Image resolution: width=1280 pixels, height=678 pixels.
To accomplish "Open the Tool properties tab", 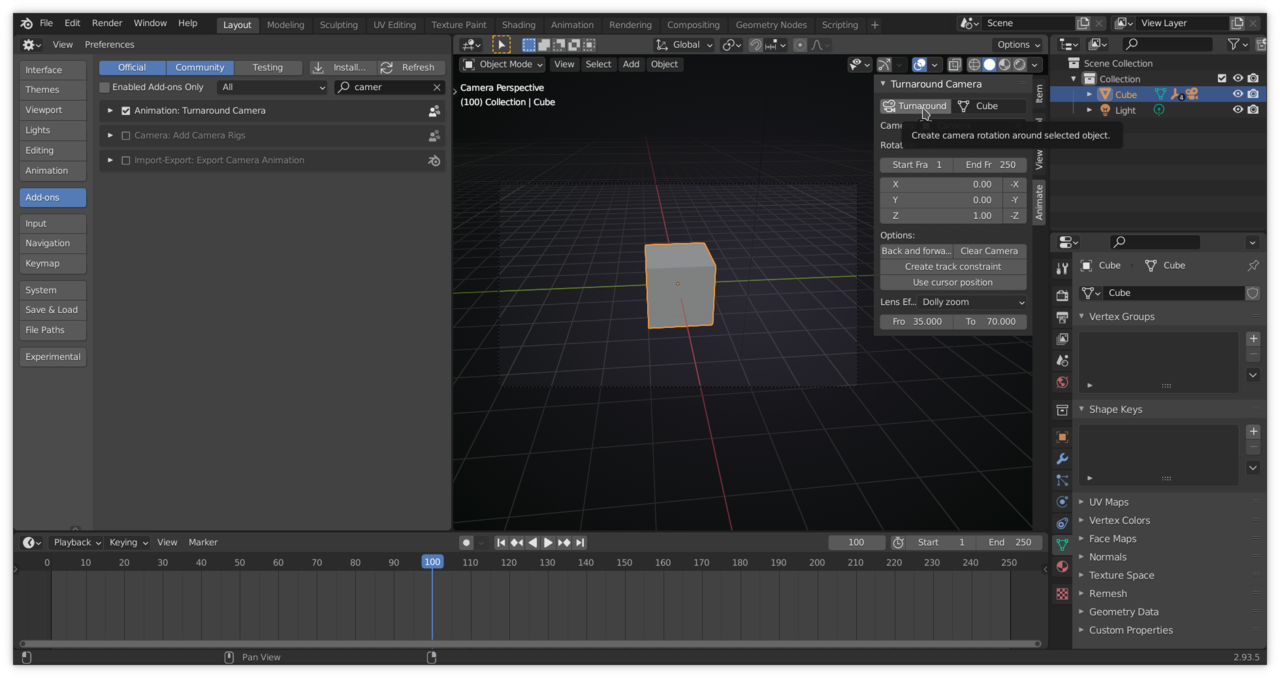I will coord(1062,269).
